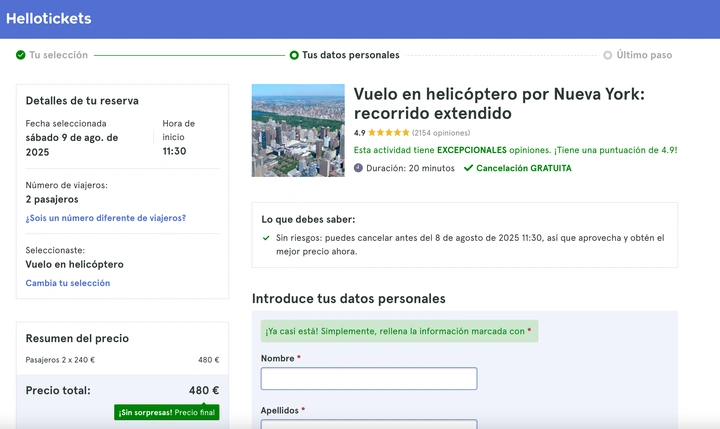Click the Tus datos personales step circle

coord(294,55)
